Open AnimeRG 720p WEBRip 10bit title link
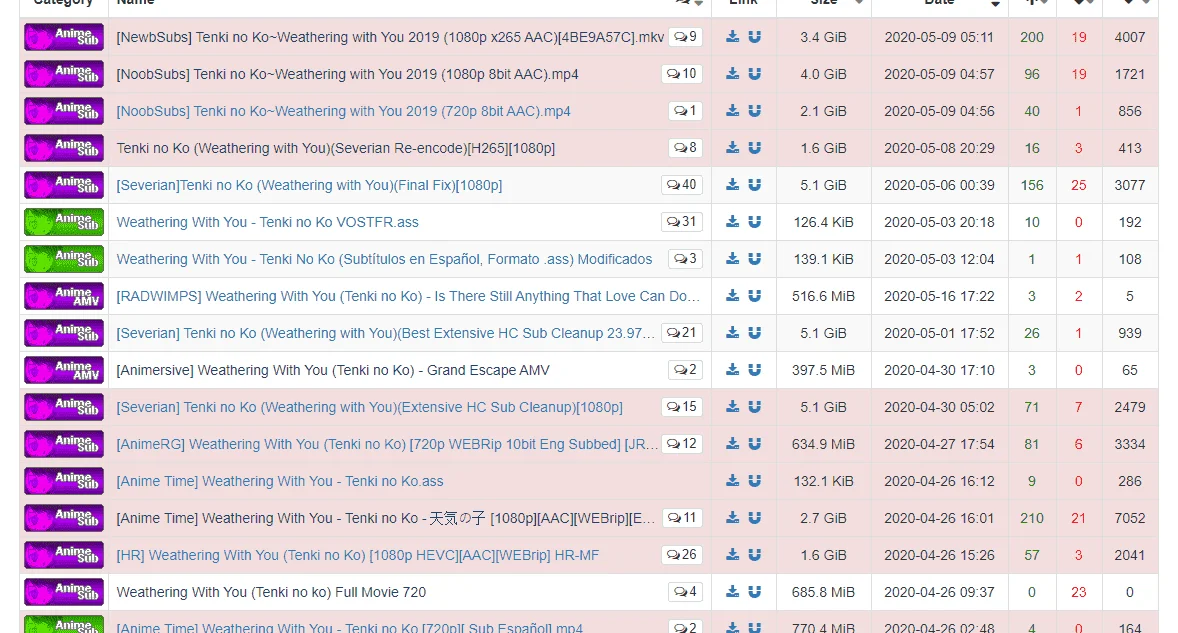This screenshot has width=1178, height=633. point(387,444)
